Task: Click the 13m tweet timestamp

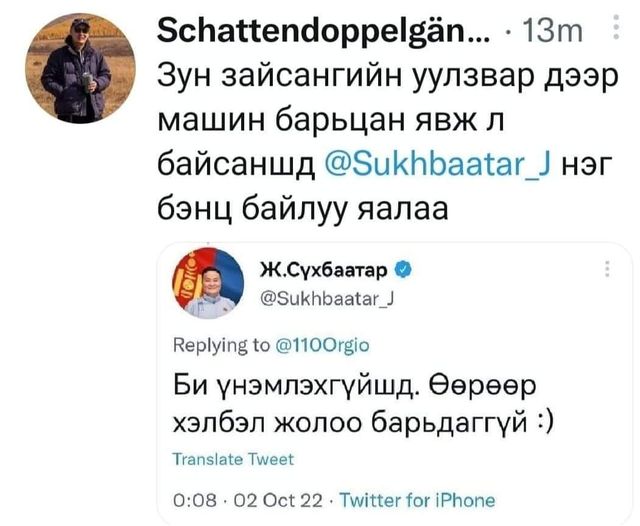Action: coord(553,31)
